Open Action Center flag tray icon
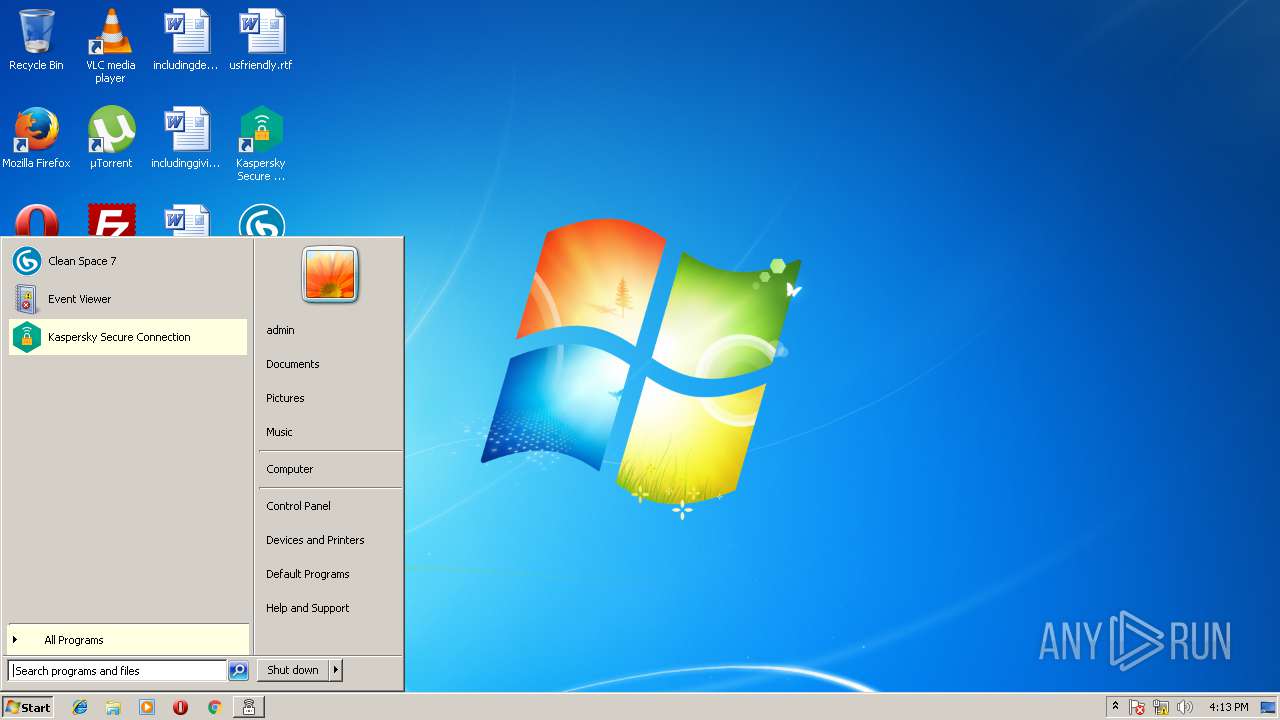Screen dimensions: 1280x720 (x=1137, y=707)
